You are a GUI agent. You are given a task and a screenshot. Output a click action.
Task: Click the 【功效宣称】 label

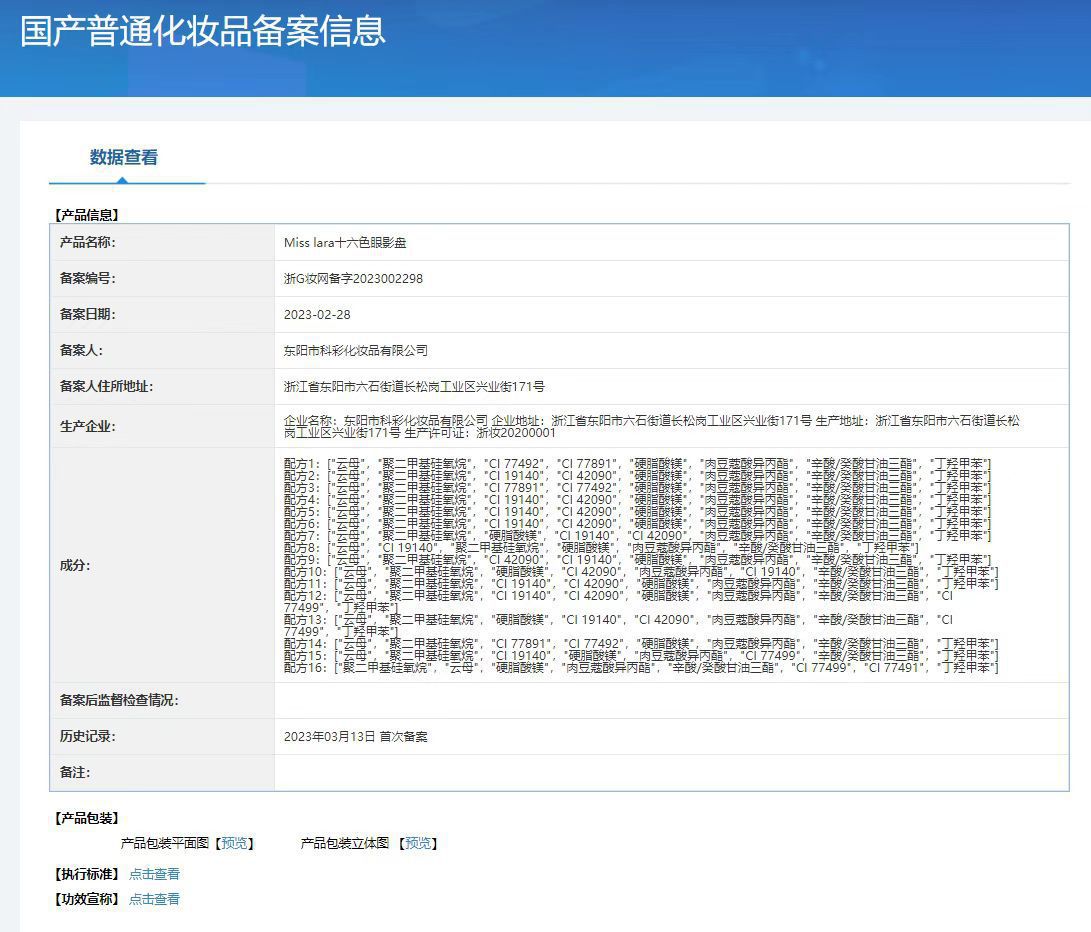click(87, 899)
